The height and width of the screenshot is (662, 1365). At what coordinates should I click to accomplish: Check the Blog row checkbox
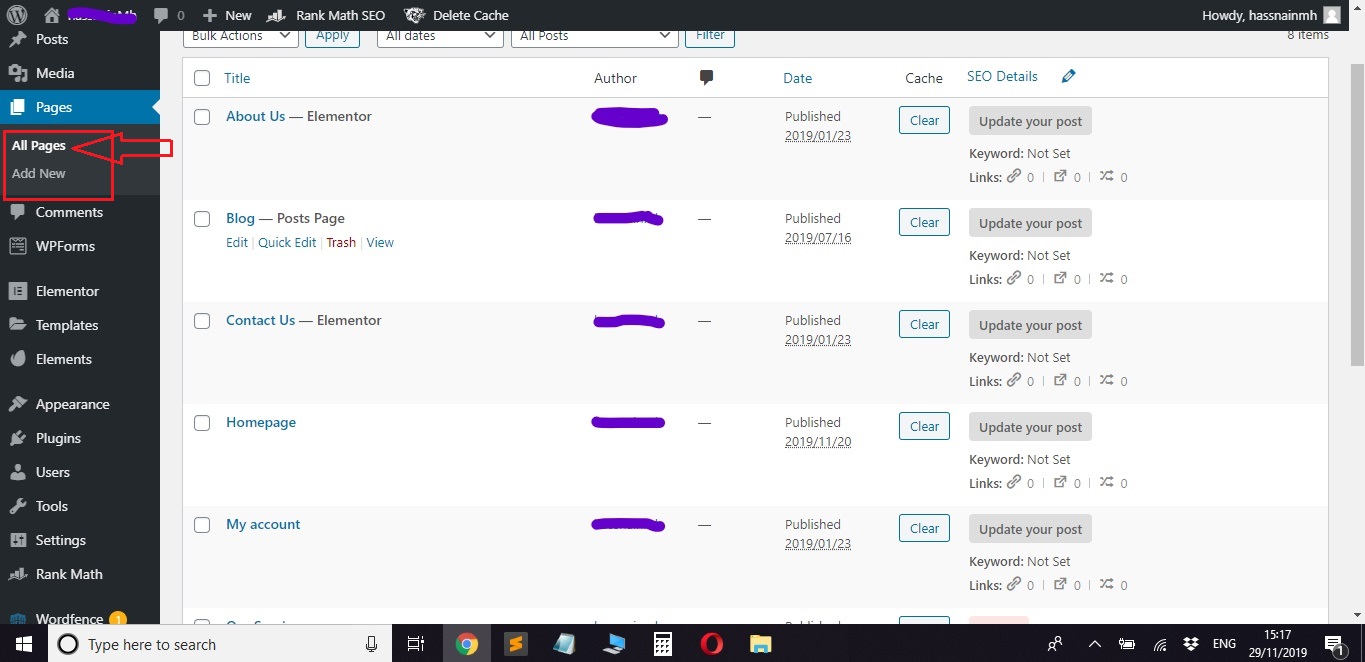click(202, 219)
